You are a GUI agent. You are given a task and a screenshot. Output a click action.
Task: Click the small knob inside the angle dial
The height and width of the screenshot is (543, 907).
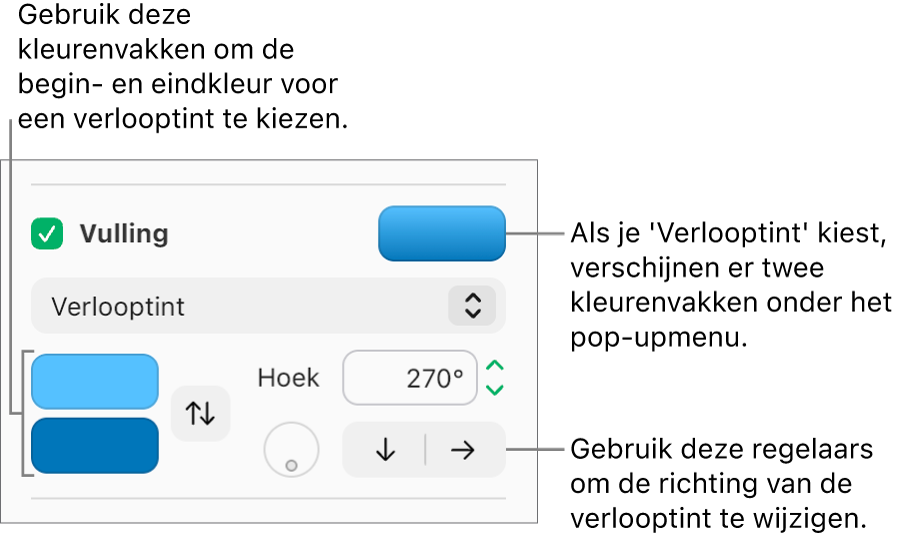coord(292,466)
